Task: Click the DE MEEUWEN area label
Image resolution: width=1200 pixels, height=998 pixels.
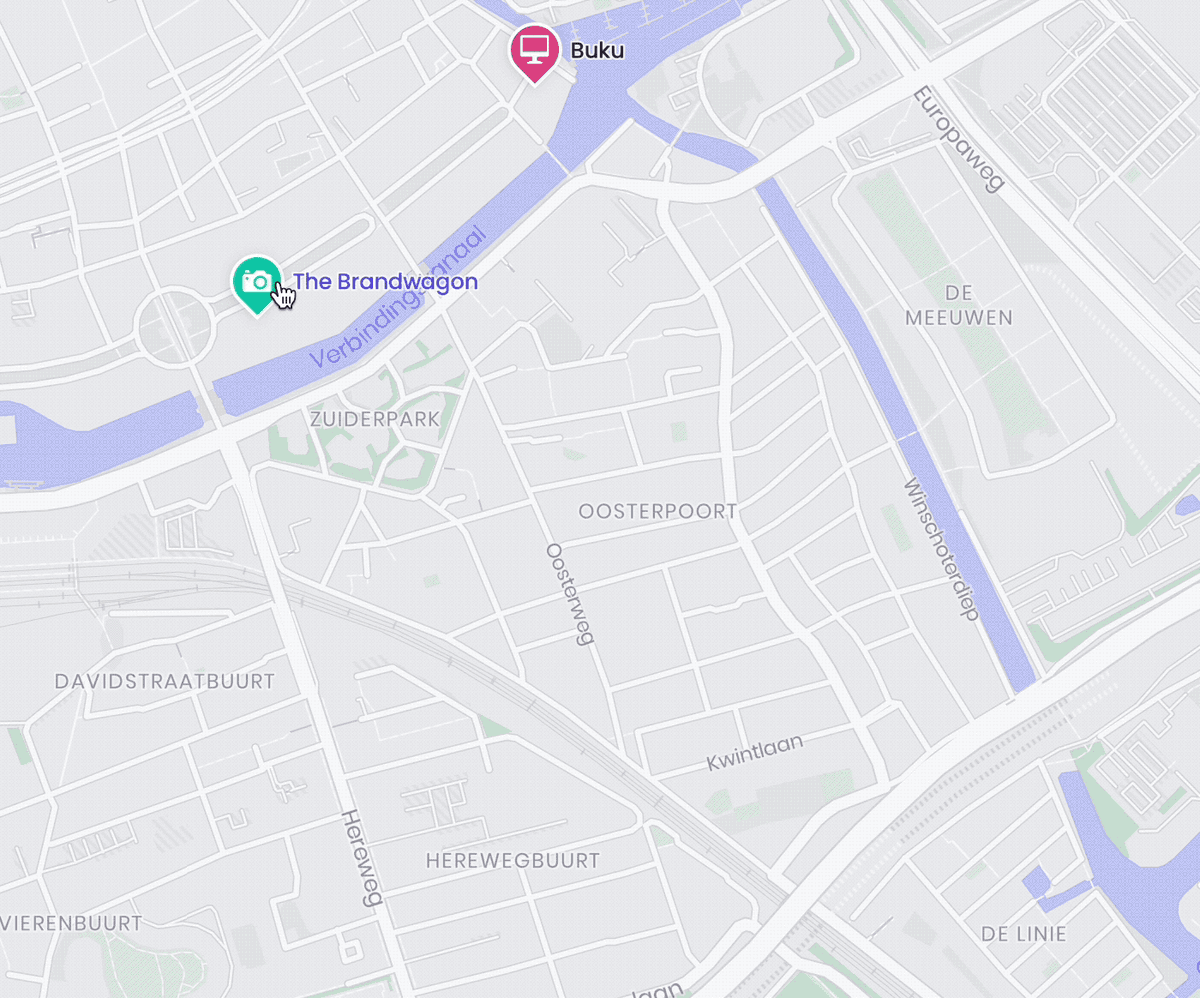Action: 959,305
